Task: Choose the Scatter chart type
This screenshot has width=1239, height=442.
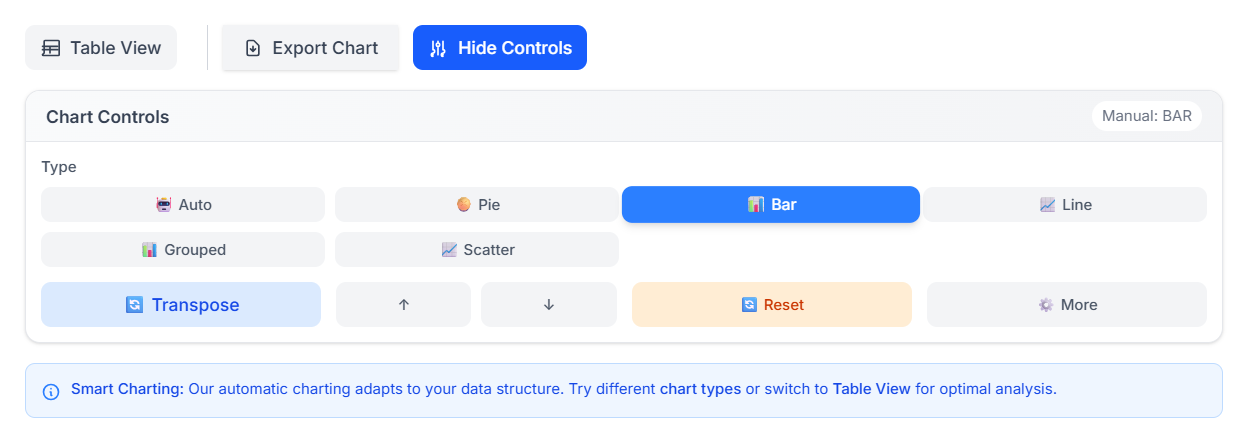Action: tap(477, 250)
